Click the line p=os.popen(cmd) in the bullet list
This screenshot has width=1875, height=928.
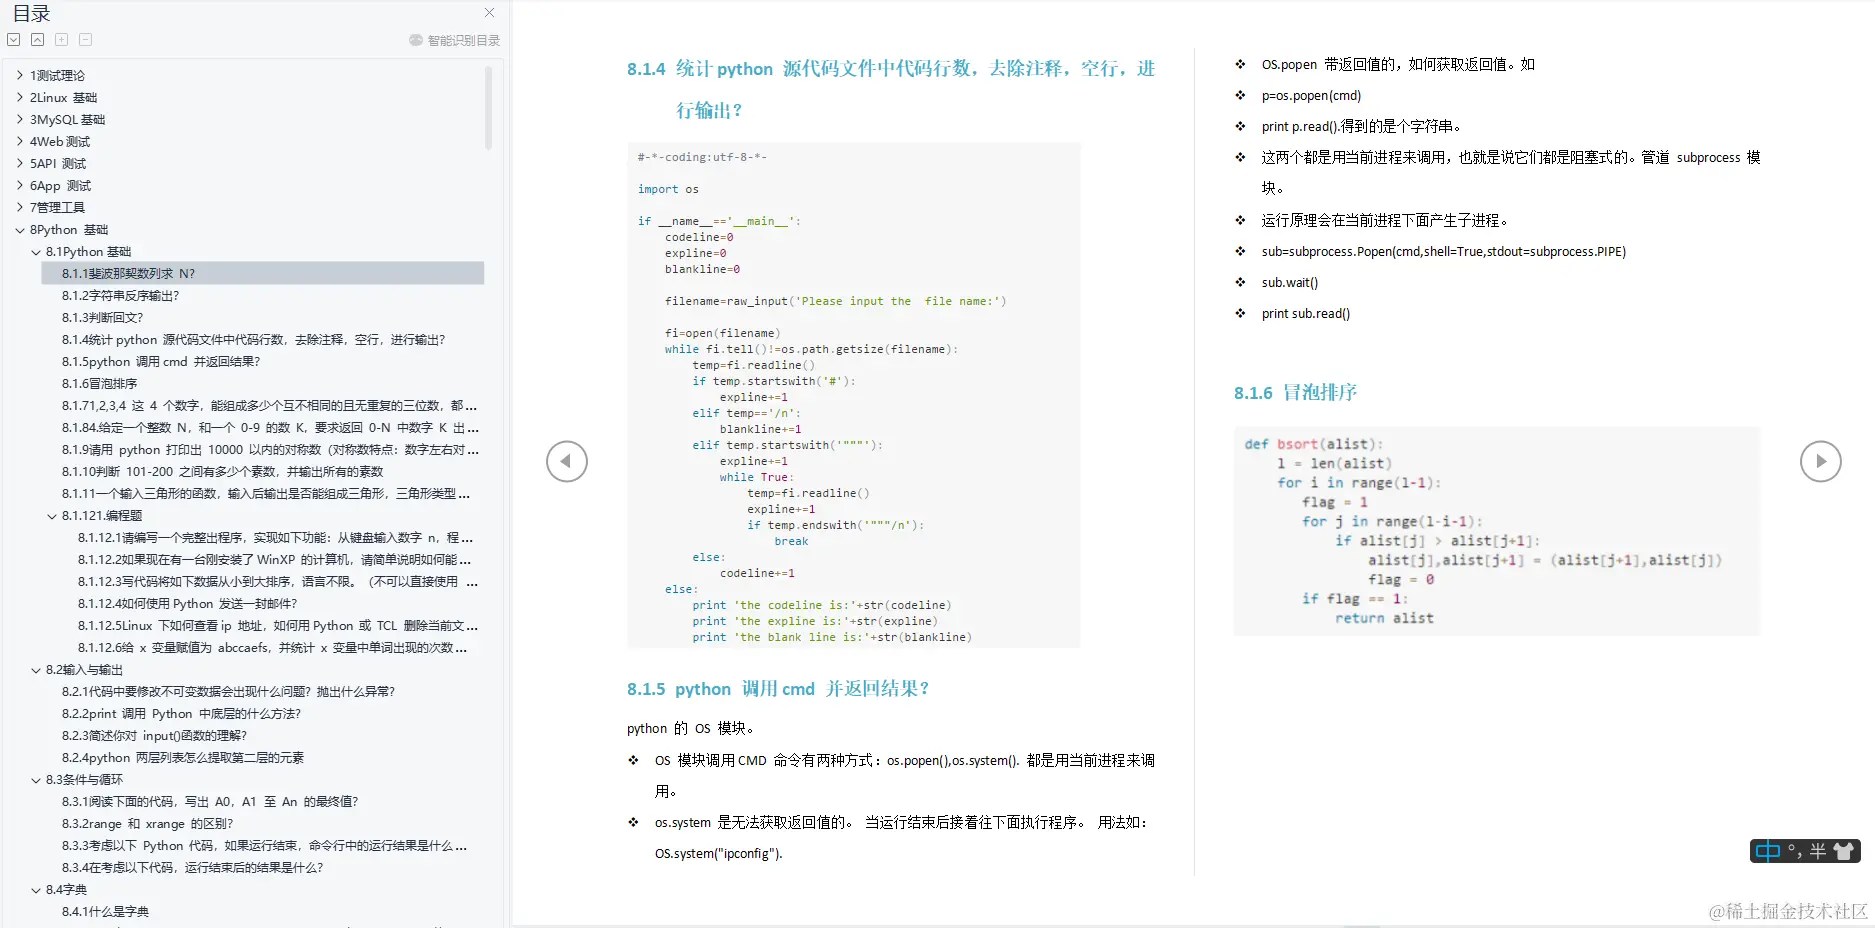point(1311,96)
